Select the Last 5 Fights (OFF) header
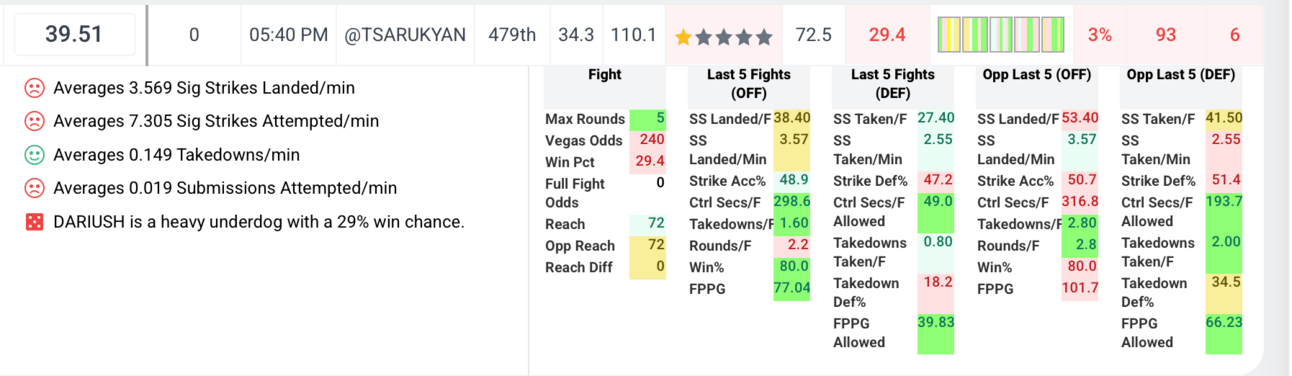The image size is (1292, 376). click(748, 84)
